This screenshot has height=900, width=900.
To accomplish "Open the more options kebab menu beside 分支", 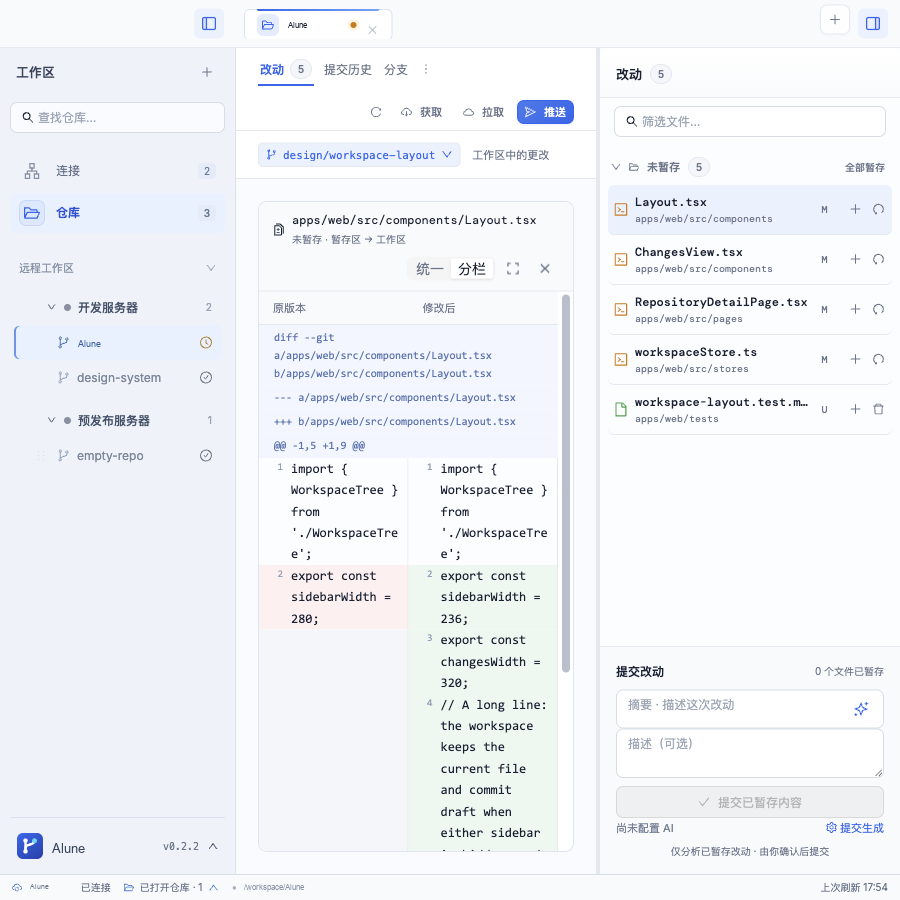I will click(x=425, y=69).
